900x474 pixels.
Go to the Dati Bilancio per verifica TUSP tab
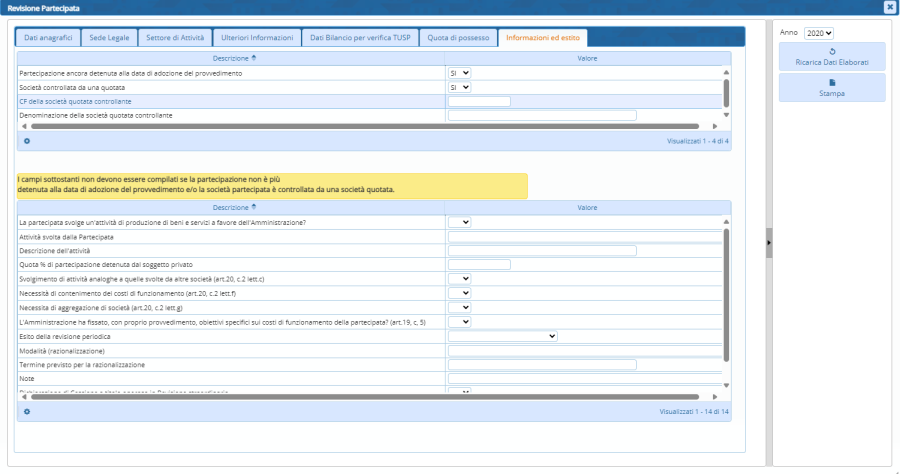coord(358,38)
